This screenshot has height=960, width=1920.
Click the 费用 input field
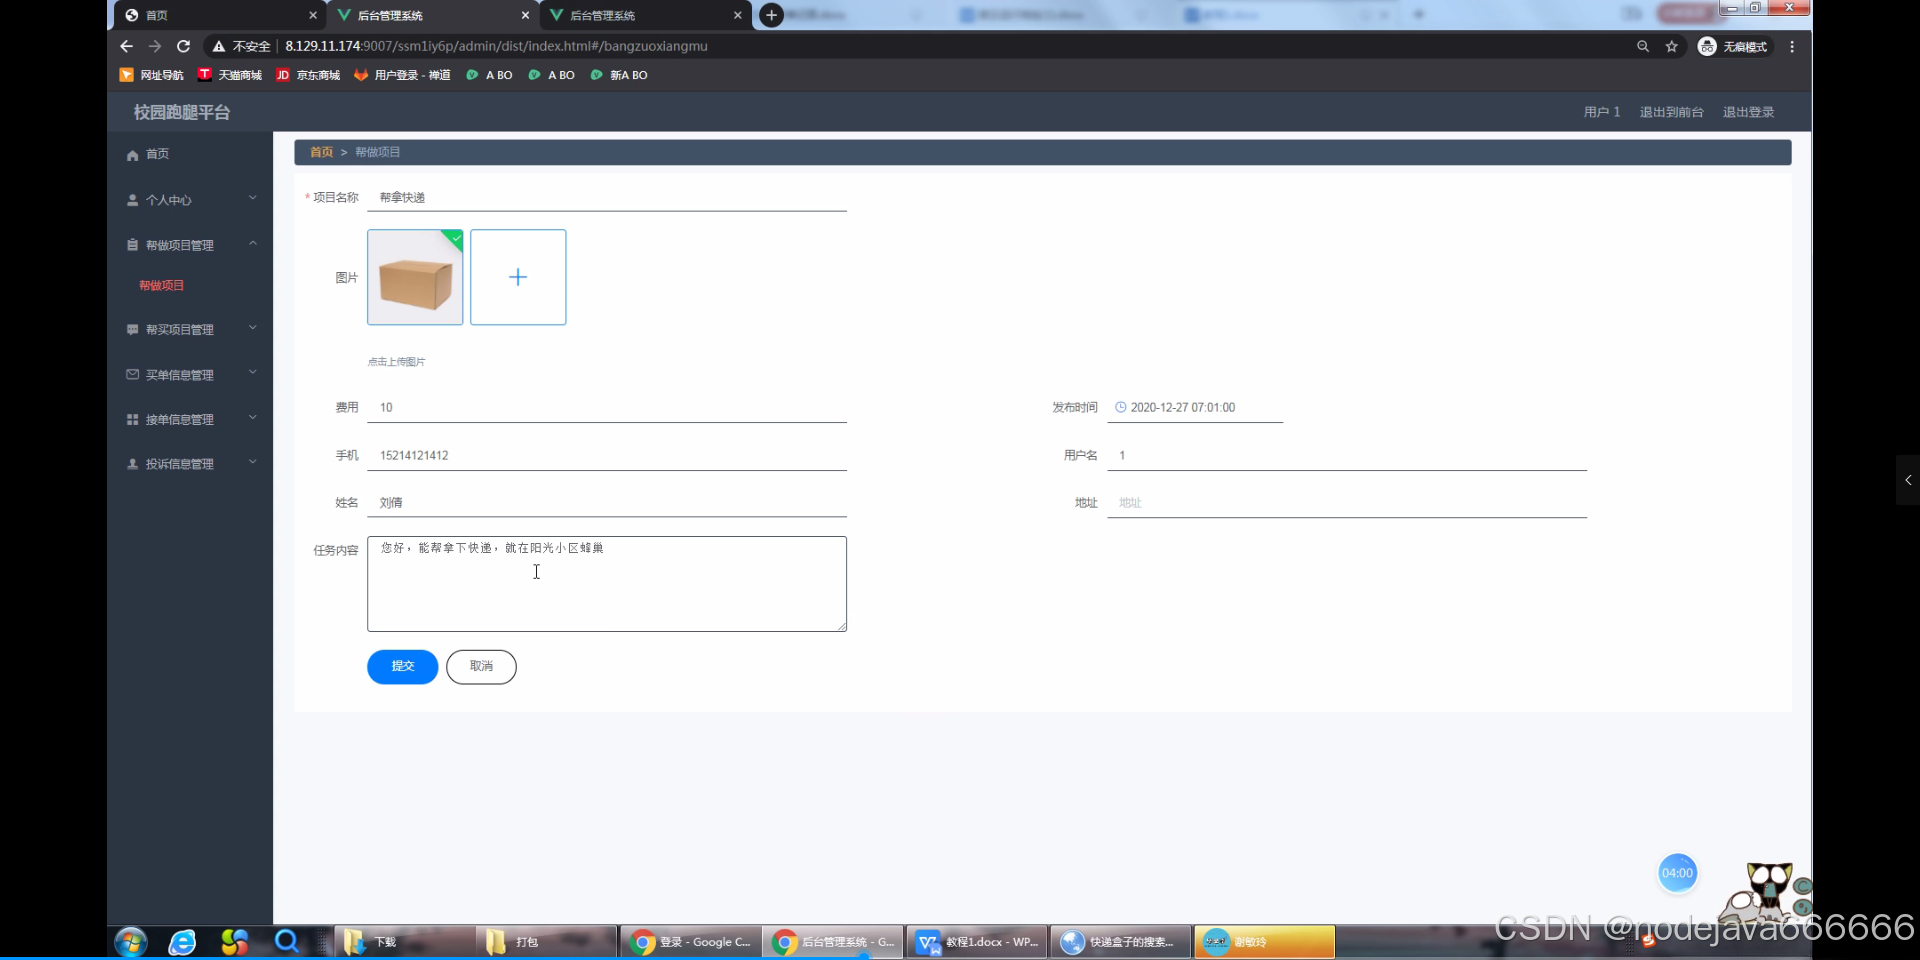(x=607, y=407)
